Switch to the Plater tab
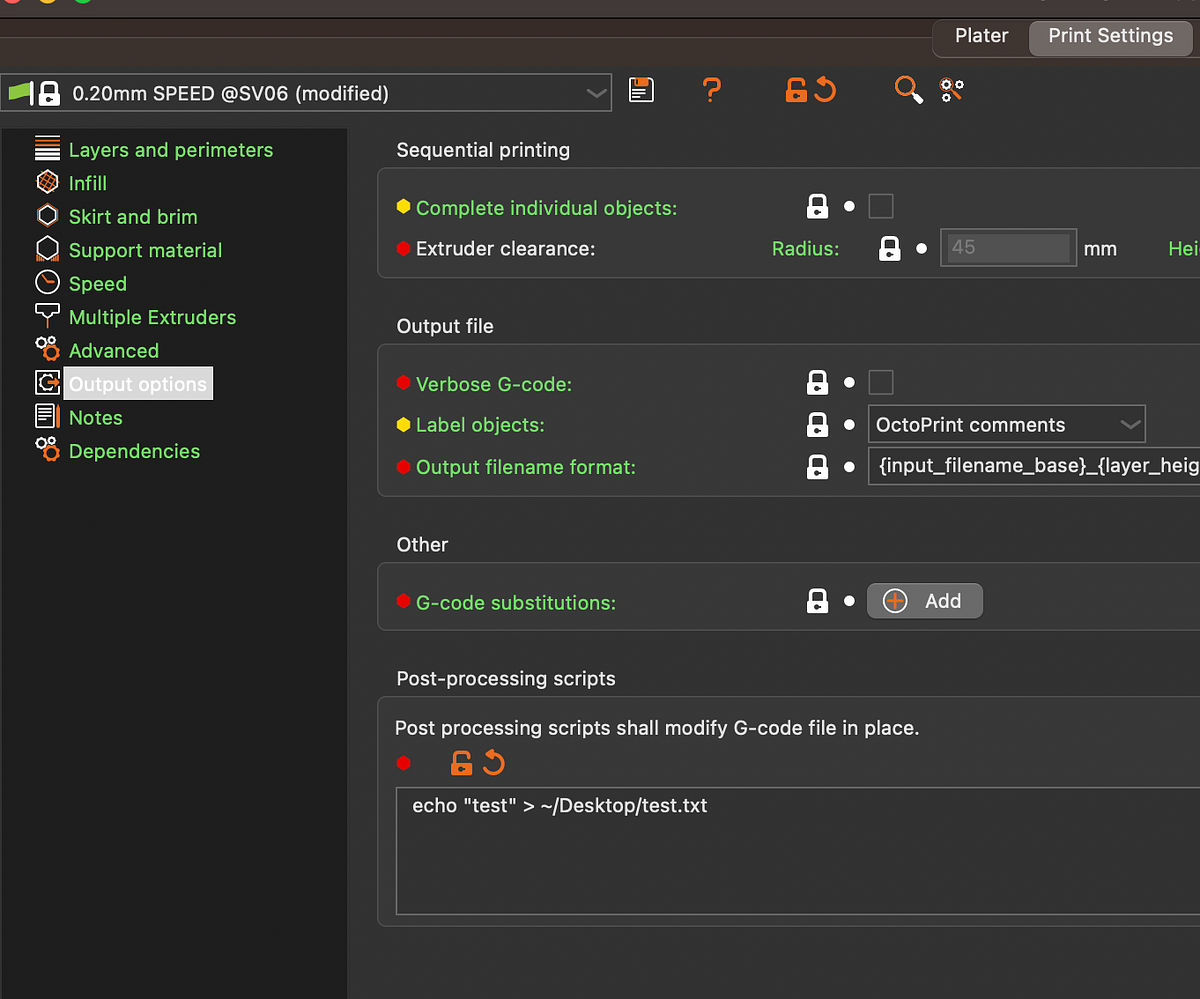Screen dimensions: 1200x999 point(981,36)
